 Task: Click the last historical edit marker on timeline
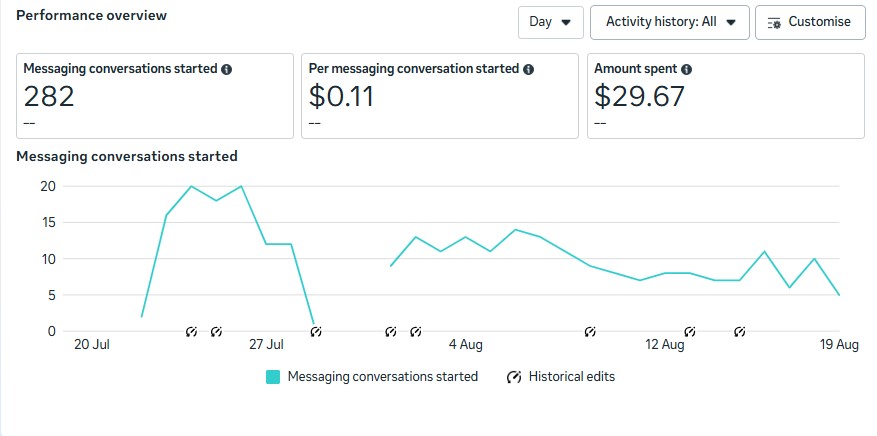pyautogui.click(x=739, y=331)
